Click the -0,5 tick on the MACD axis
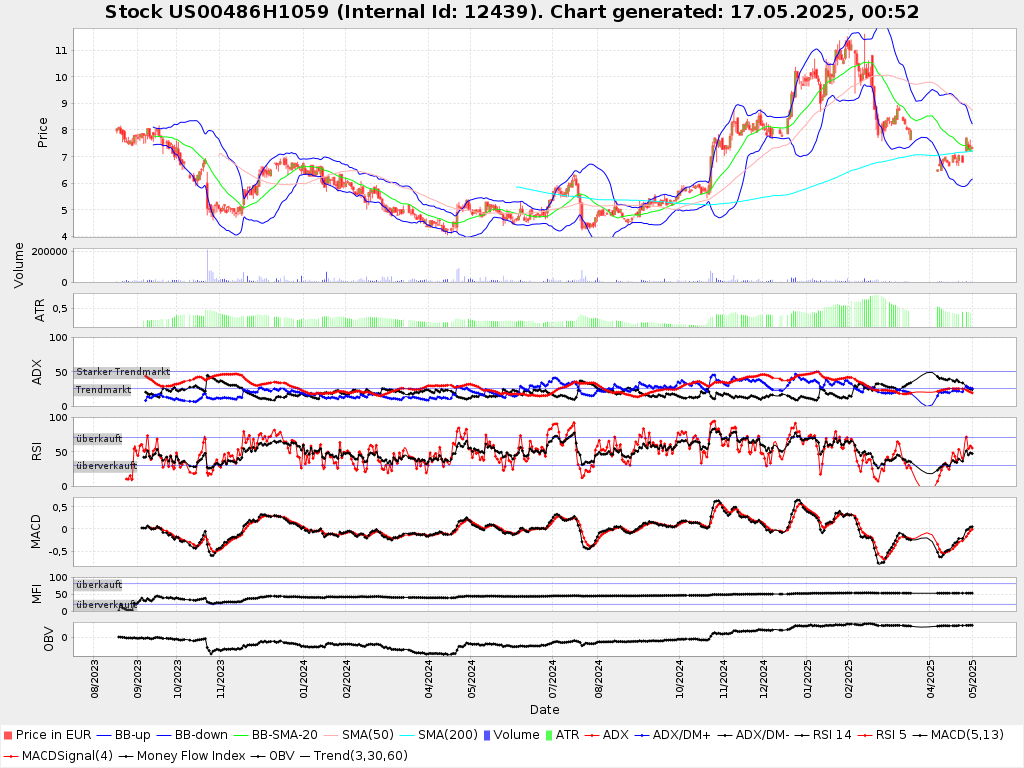 pyautogui.click(x=58, y=552)
